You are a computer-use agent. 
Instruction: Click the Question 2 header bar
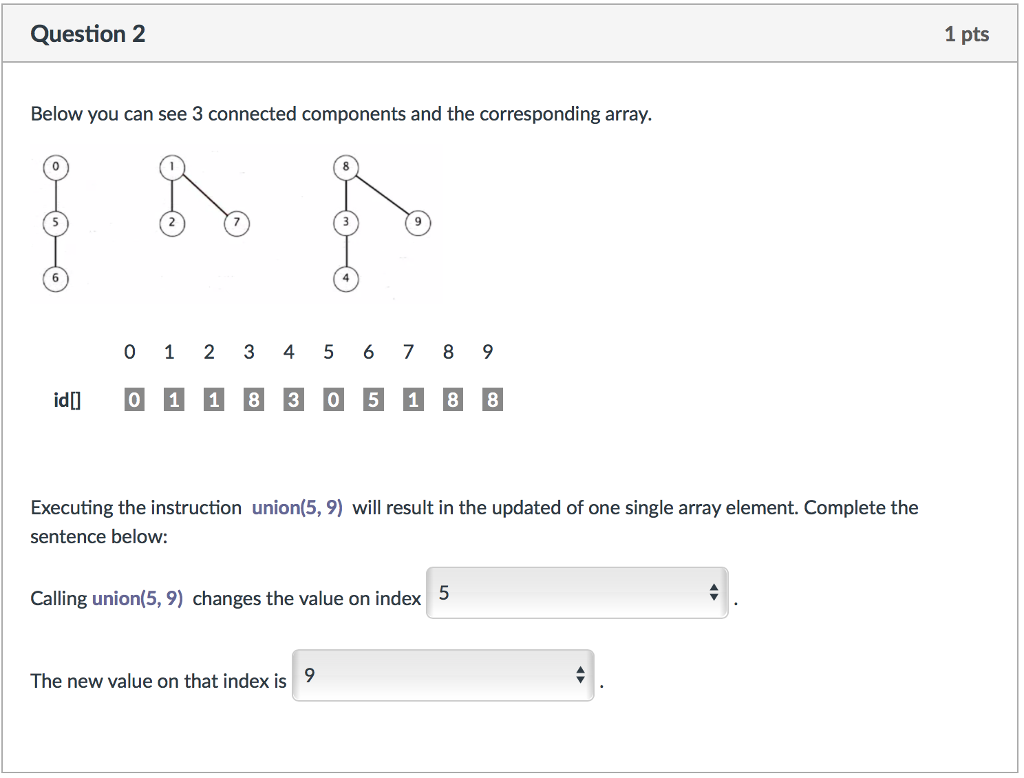tap(512, 33)
